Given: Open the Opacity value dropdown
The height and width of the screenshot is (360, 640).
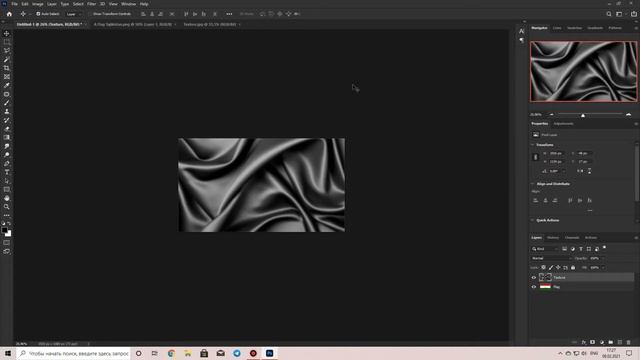Looking at the screenshot, I should tap(602, 258).
